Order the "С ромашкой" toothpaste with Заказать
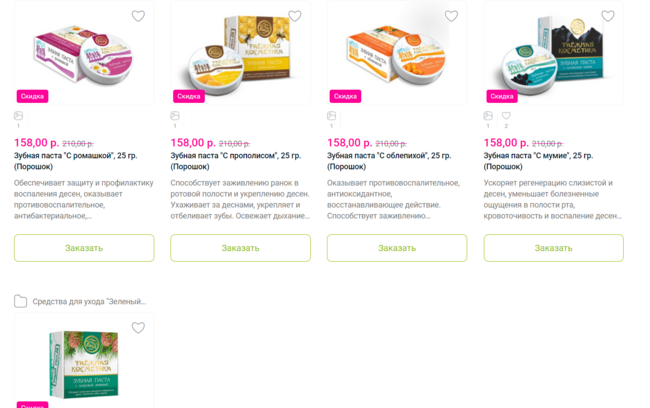 pos(84,248)
